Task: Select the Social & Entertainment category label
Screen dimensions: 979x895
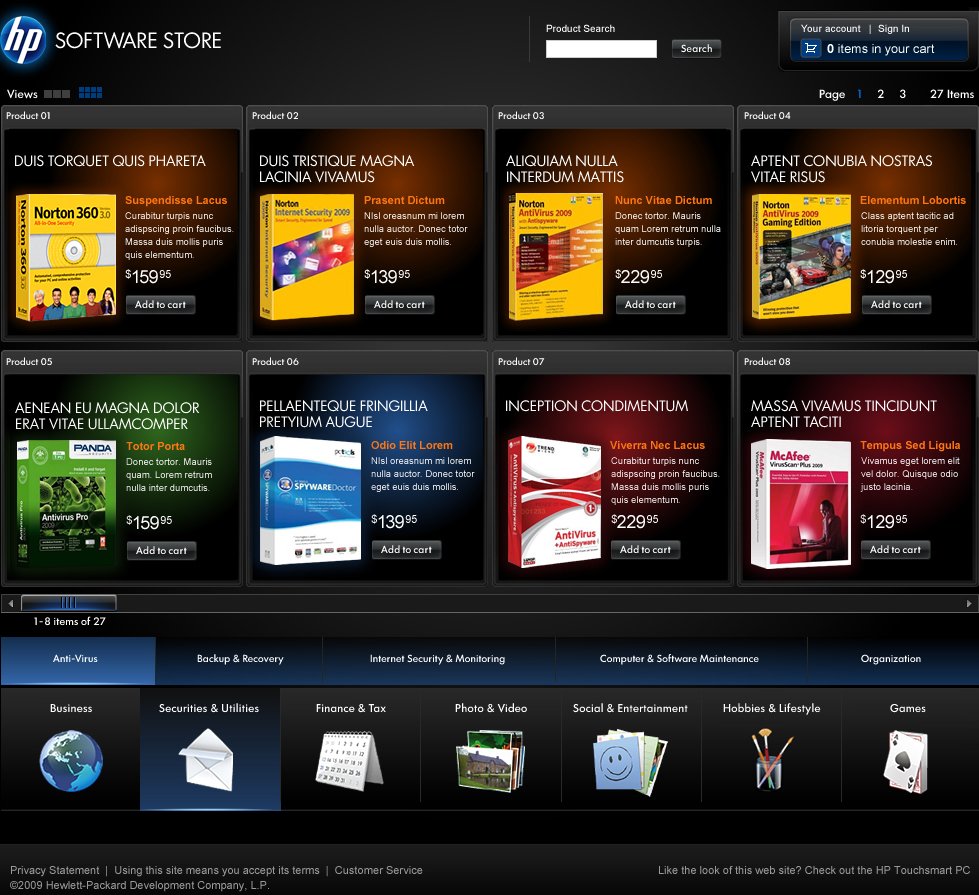Action: tap(630, 708)
